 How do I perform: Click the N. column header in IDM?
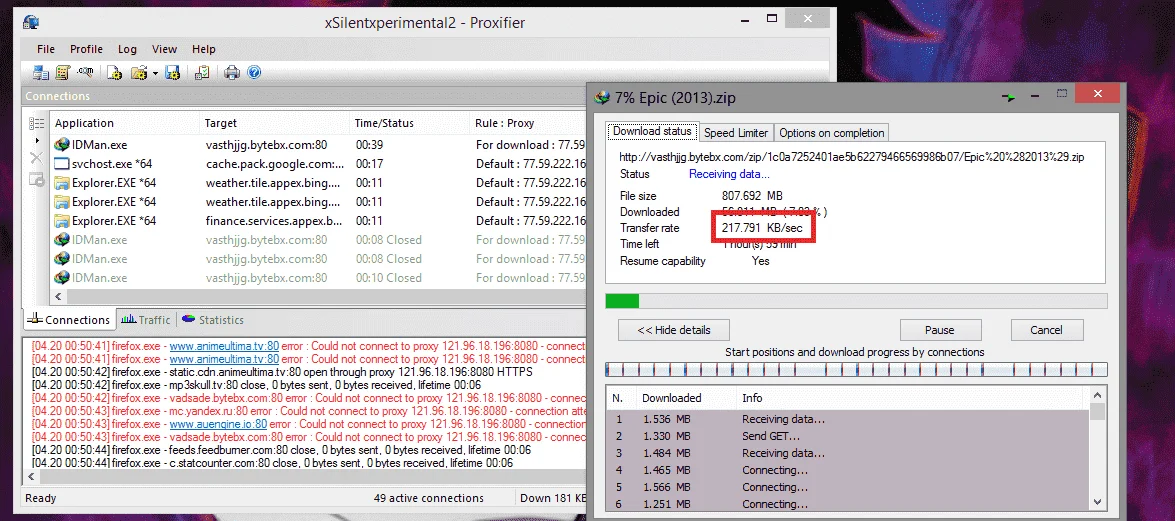click(x=620, y=398)
